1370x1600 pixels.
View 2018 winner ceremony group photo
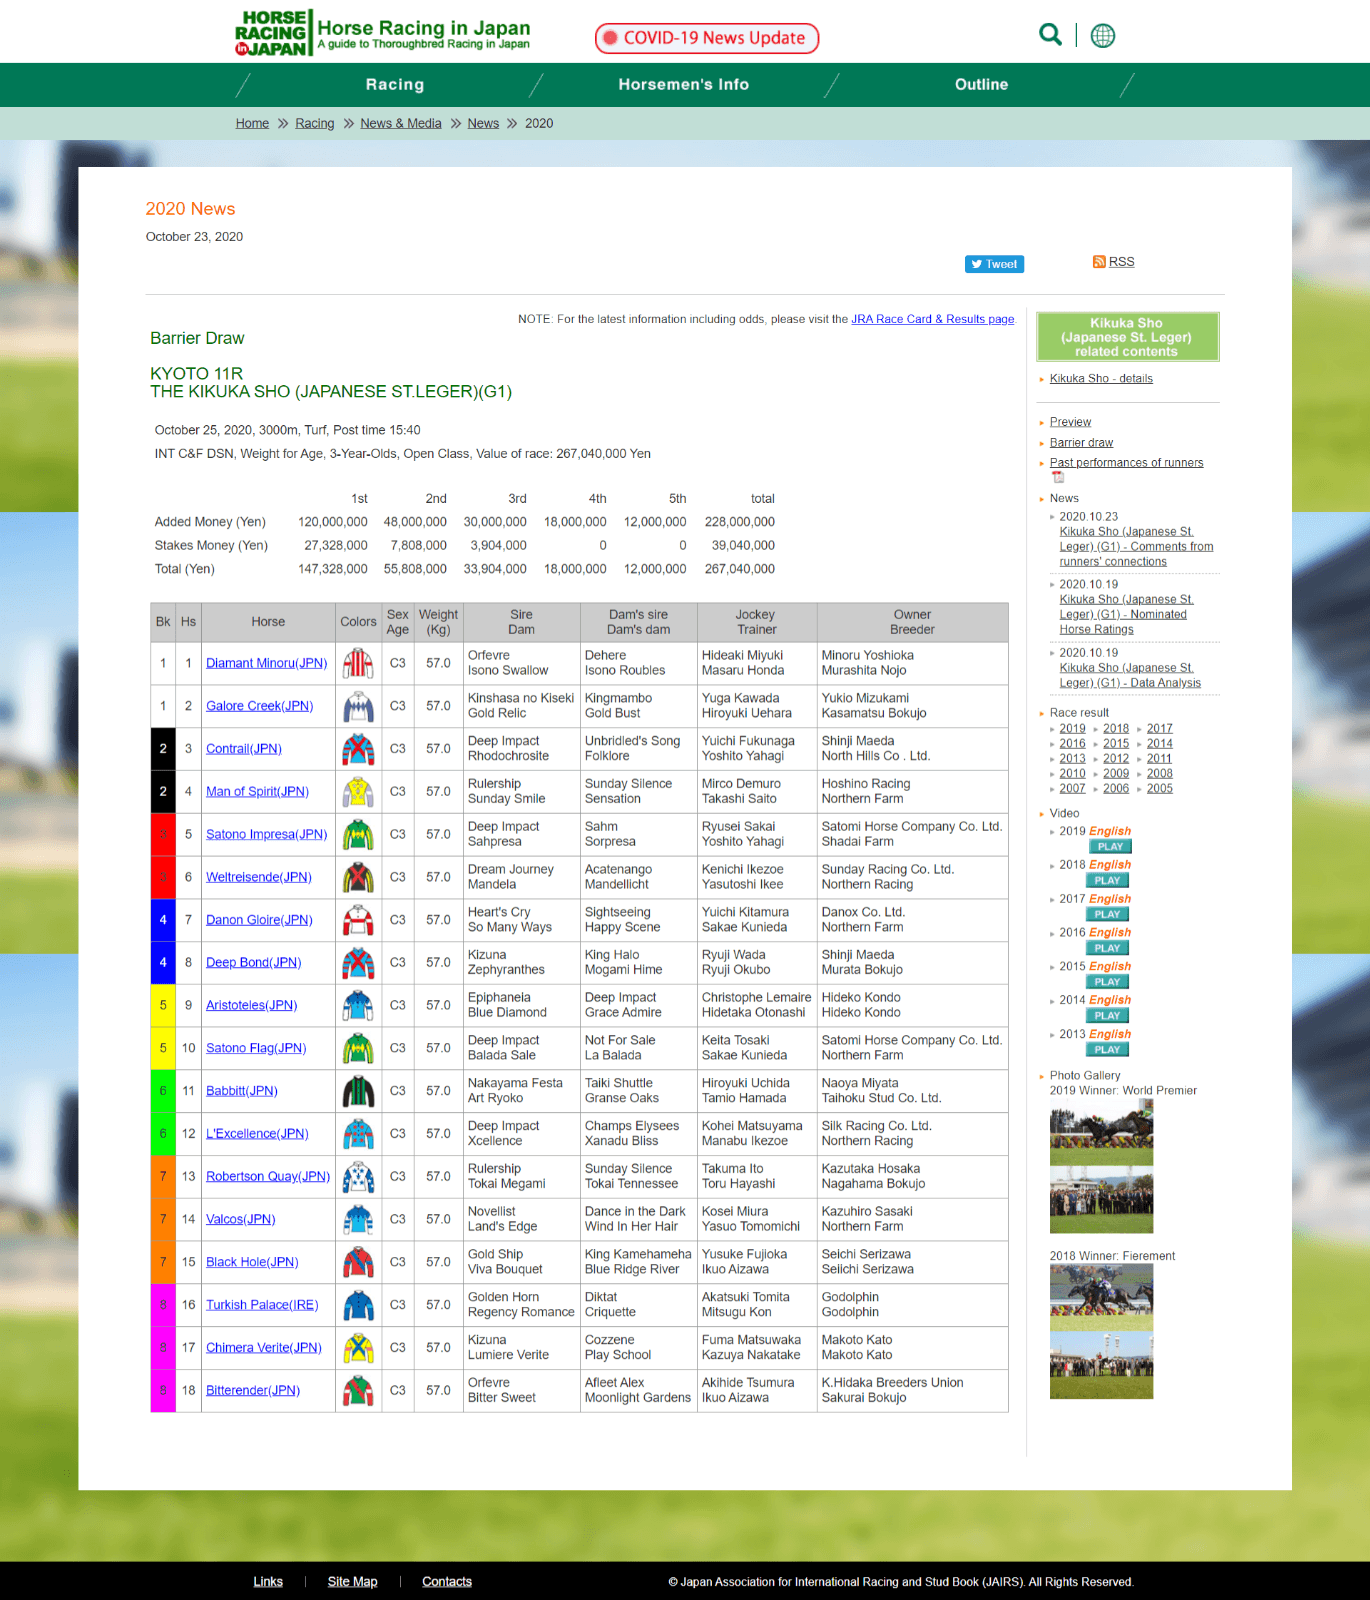tap(1101, 1365)
